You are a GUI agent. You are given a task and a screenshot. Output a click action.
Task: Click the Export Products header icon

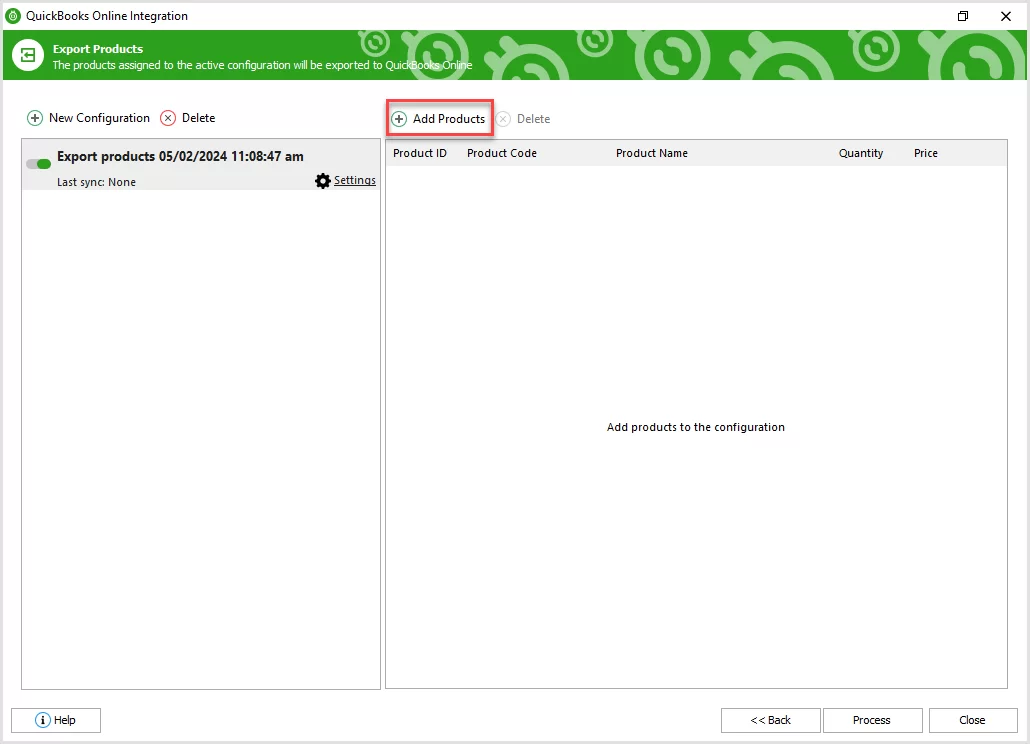(27, 55)
